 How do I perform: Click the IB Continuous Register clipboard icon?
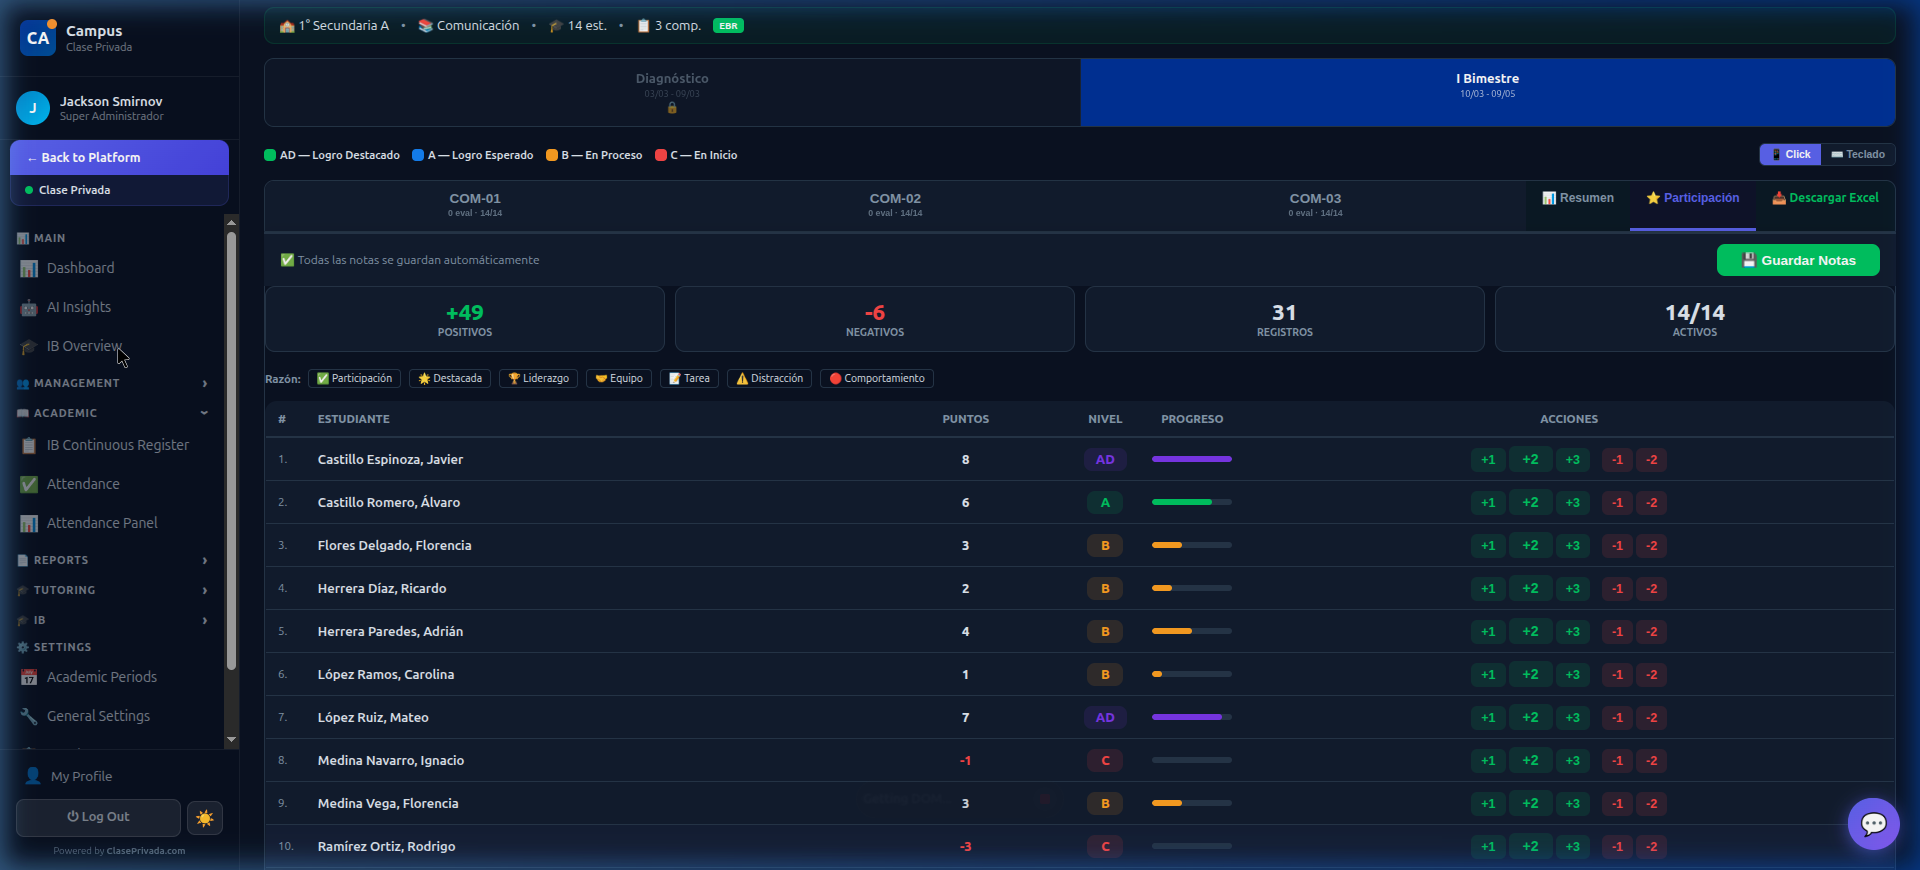(29, 445)
